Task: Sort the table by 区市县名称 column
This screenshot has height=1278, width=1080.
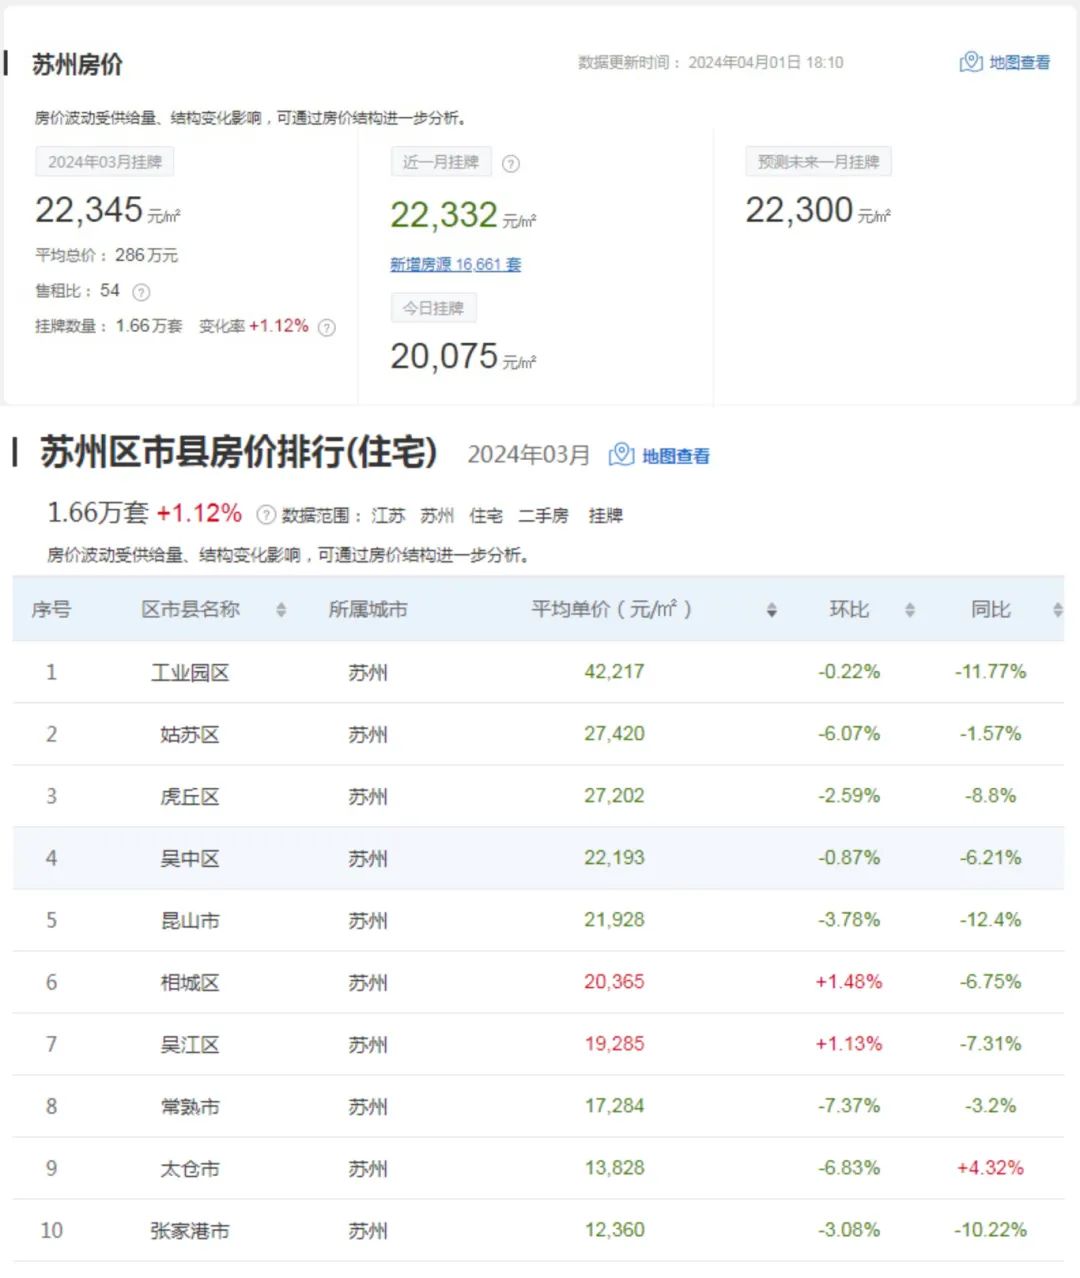Action: click(281, 610)
